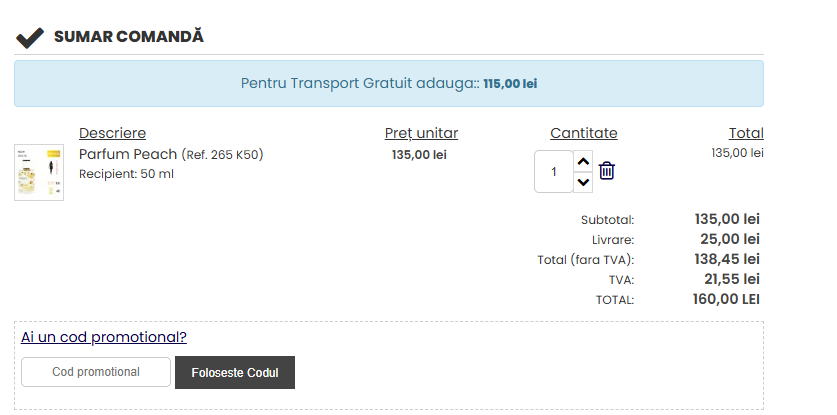Decrease quantity with the down arrow
837x415 pixels.
584,182
